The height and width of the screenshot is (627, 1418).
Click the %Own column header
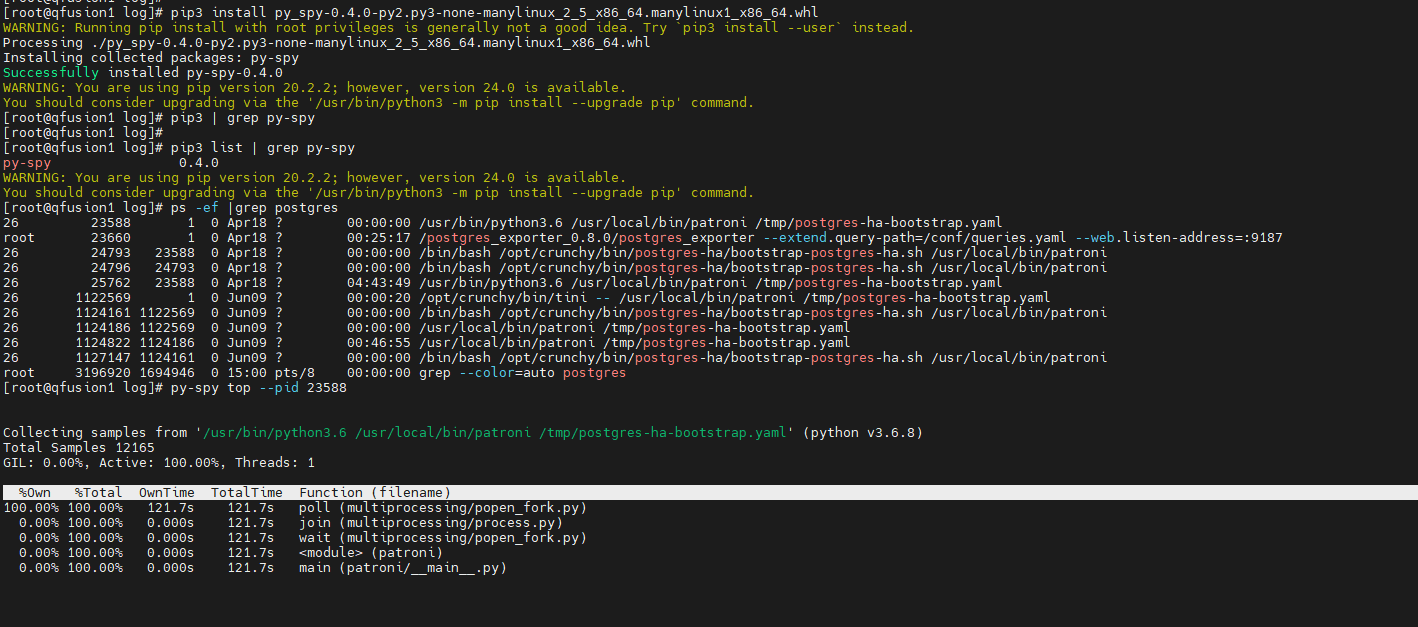[35, 493]
